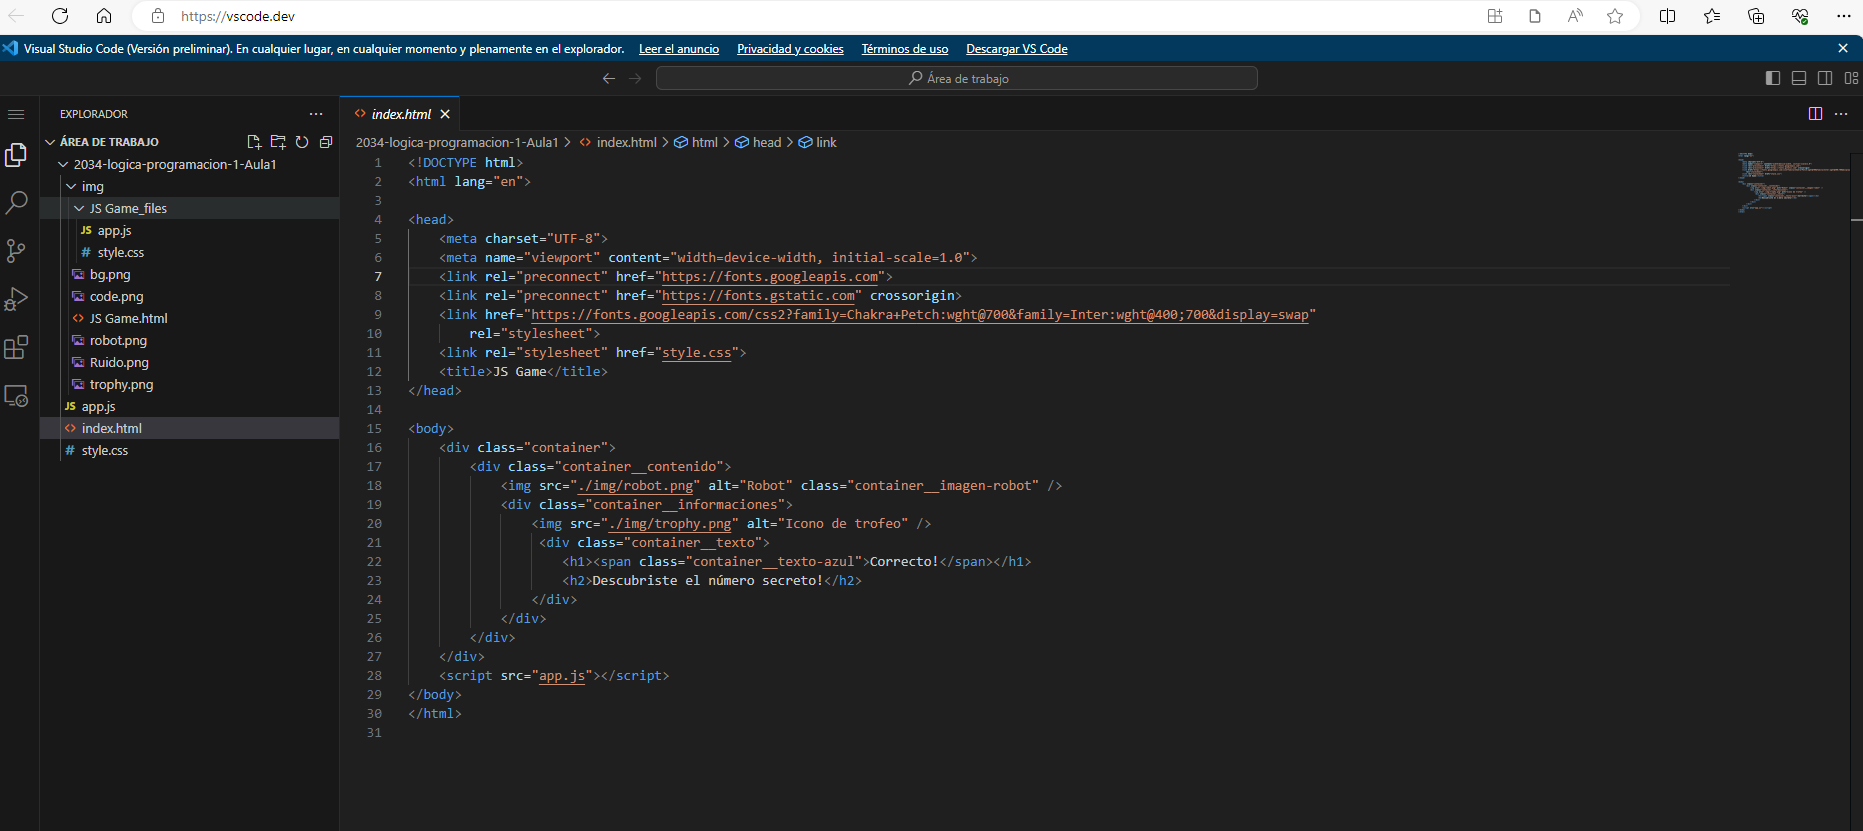The height and width of the screenshot is (831, 1863).
Task: Create a new file in the workspace
Action: (x=254, y=142)
